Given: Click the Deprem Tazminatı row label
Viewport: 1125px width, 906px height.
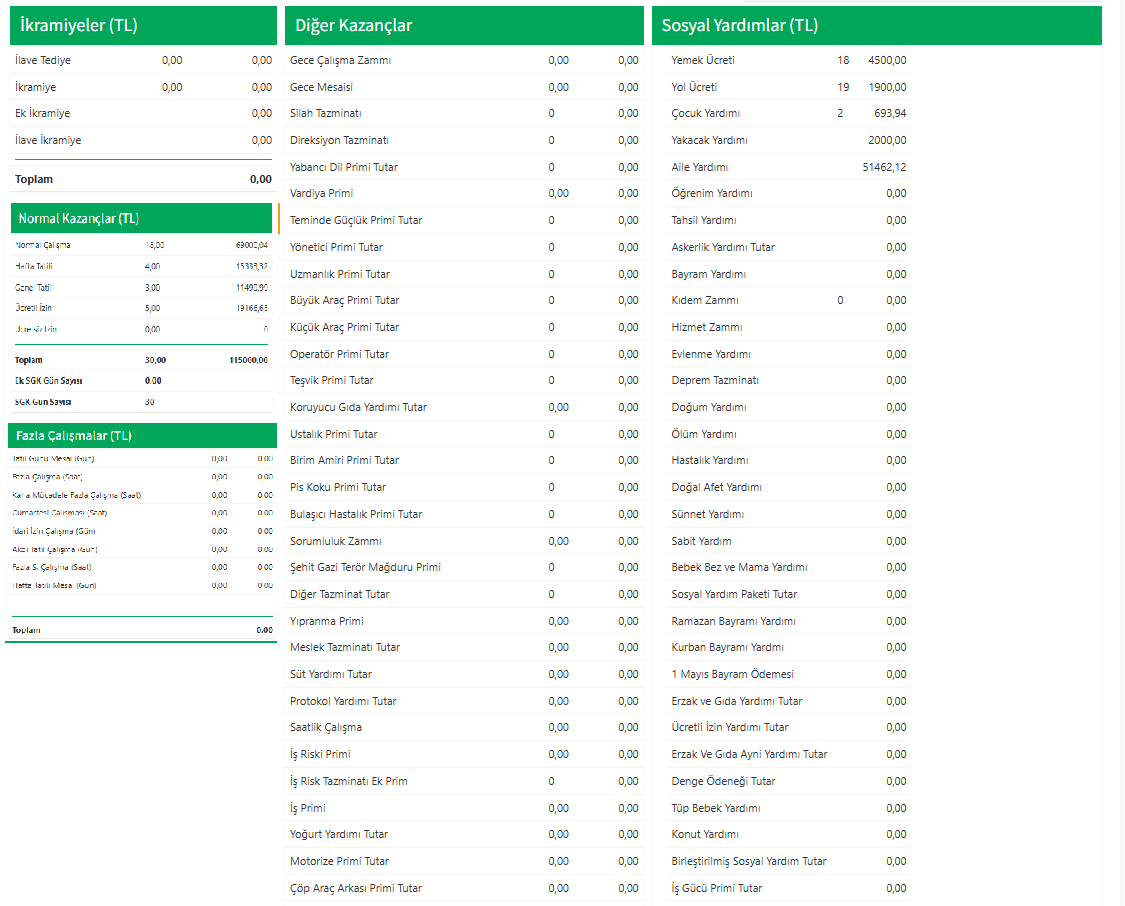Looking at the screenshot, I should 715,380.
